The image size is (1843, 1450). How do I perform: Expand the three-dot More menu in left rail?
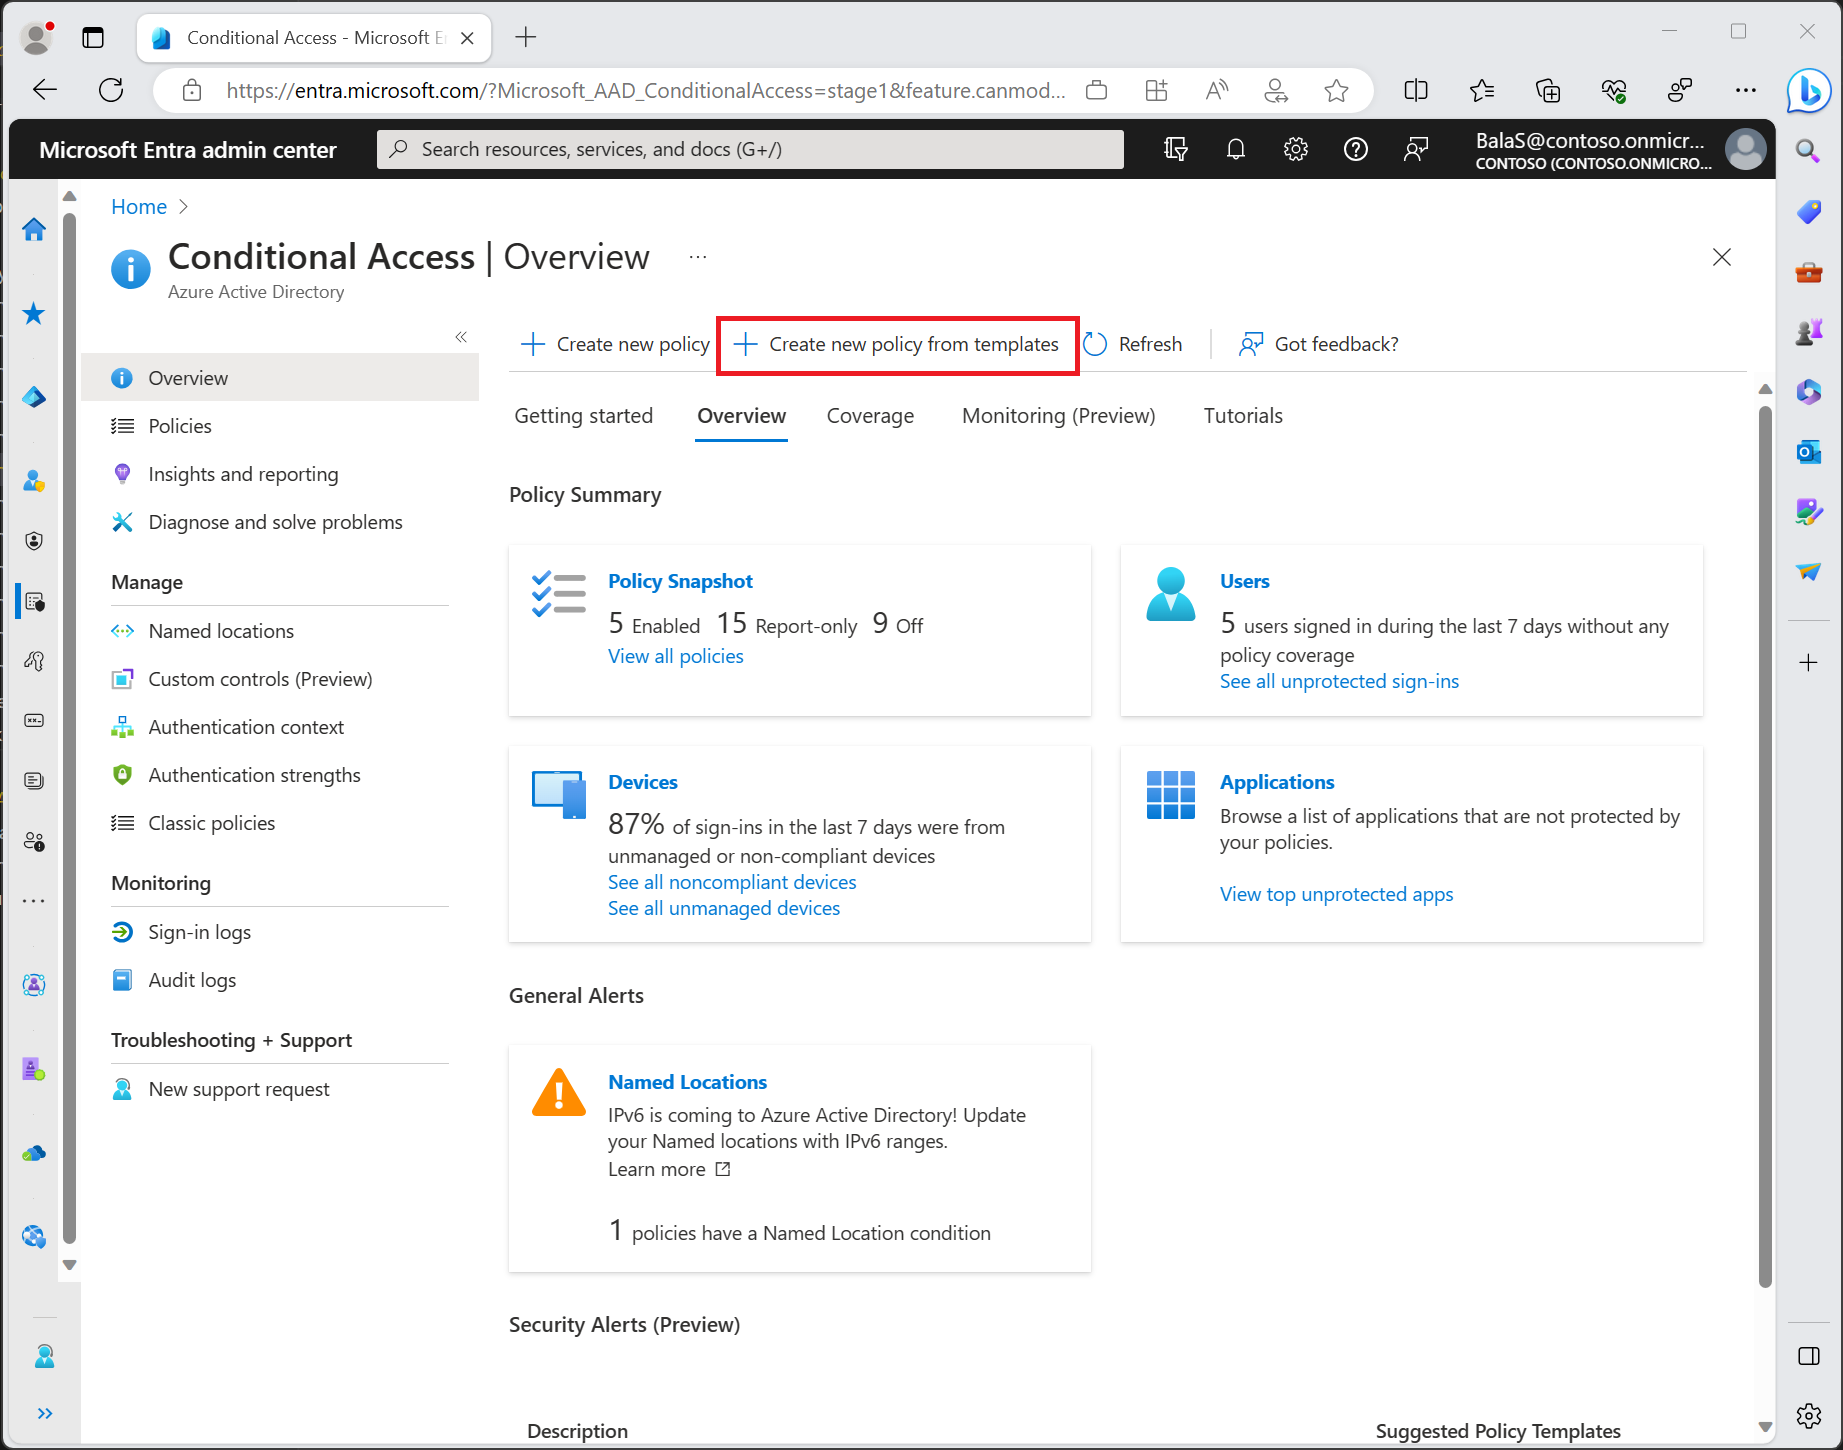(x=34, y=900)
